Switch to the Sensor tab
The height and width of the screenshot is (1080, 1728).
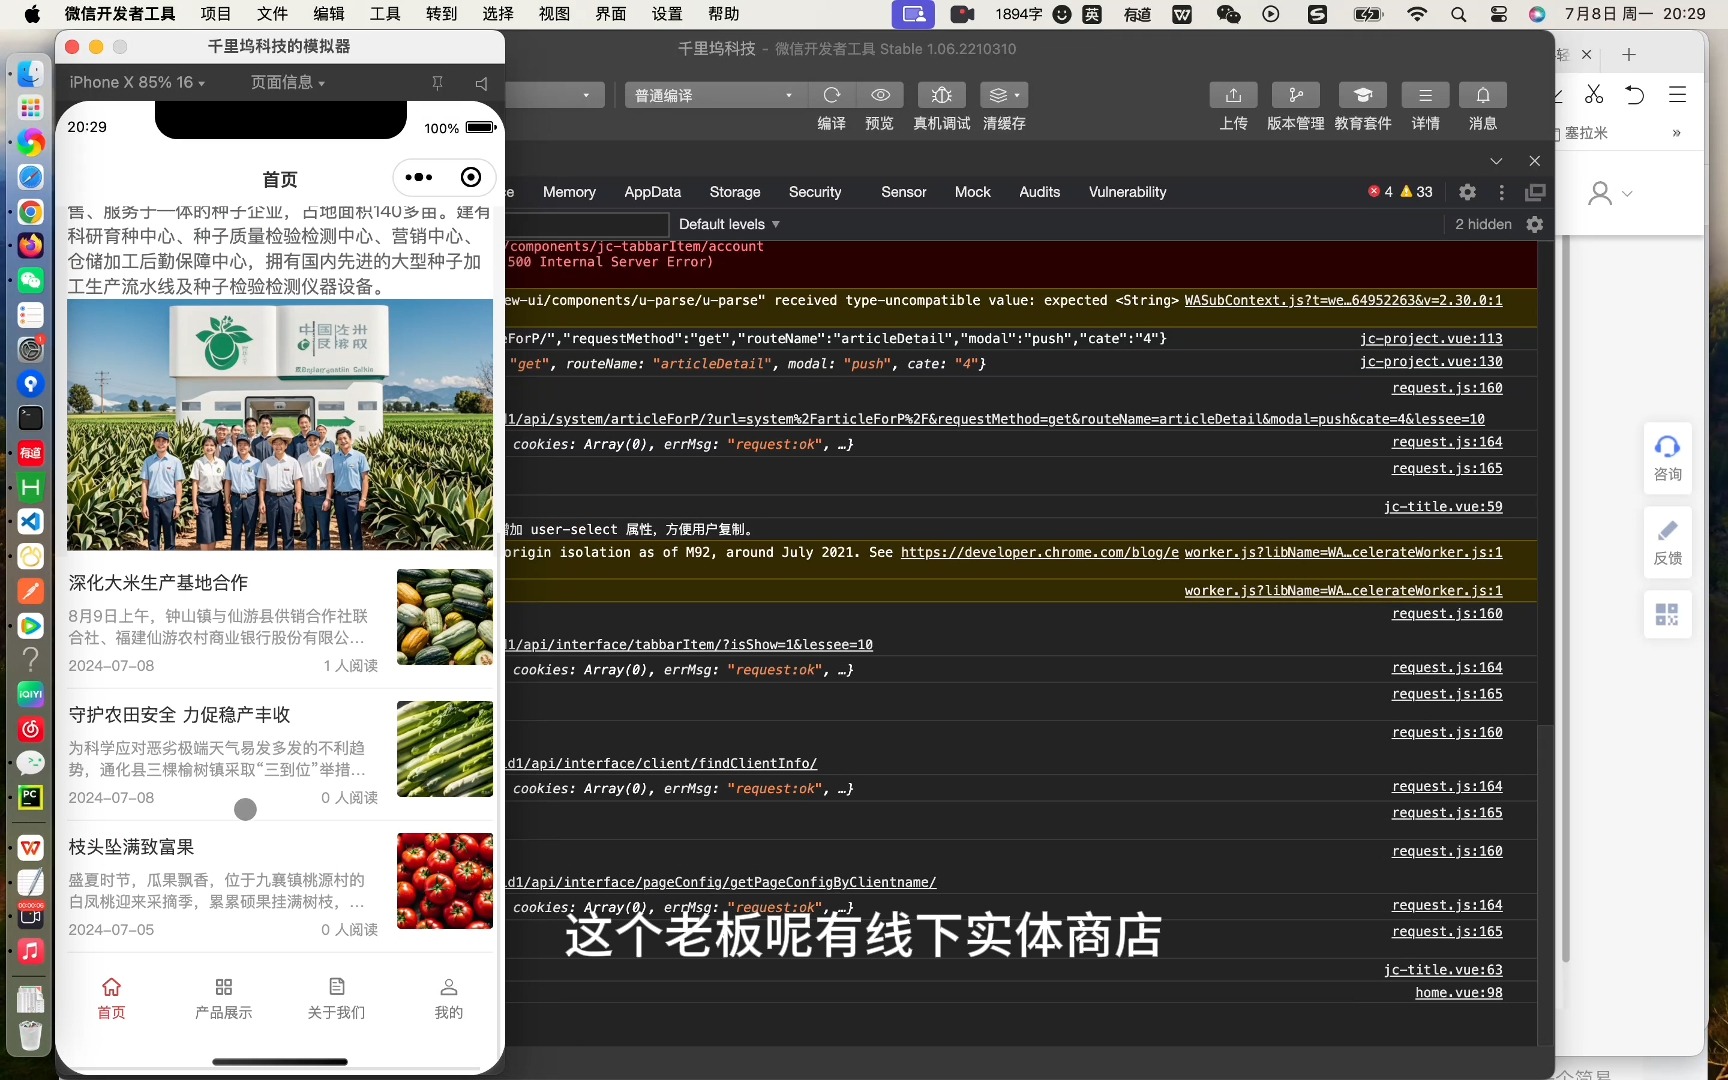tap(904, 192)
